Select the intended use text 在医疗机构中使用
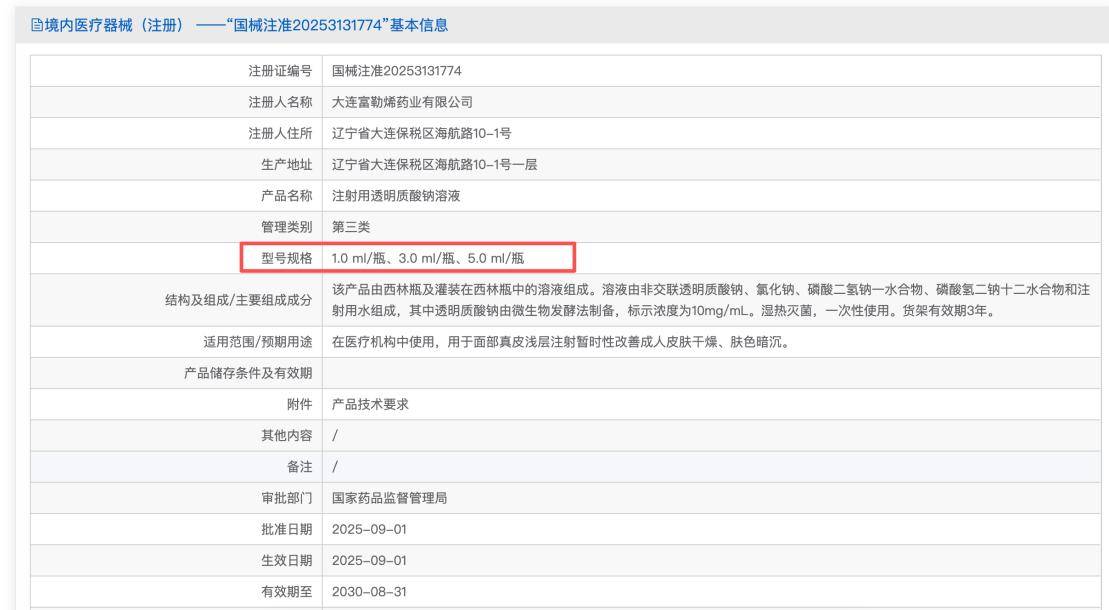 point(561,342)
